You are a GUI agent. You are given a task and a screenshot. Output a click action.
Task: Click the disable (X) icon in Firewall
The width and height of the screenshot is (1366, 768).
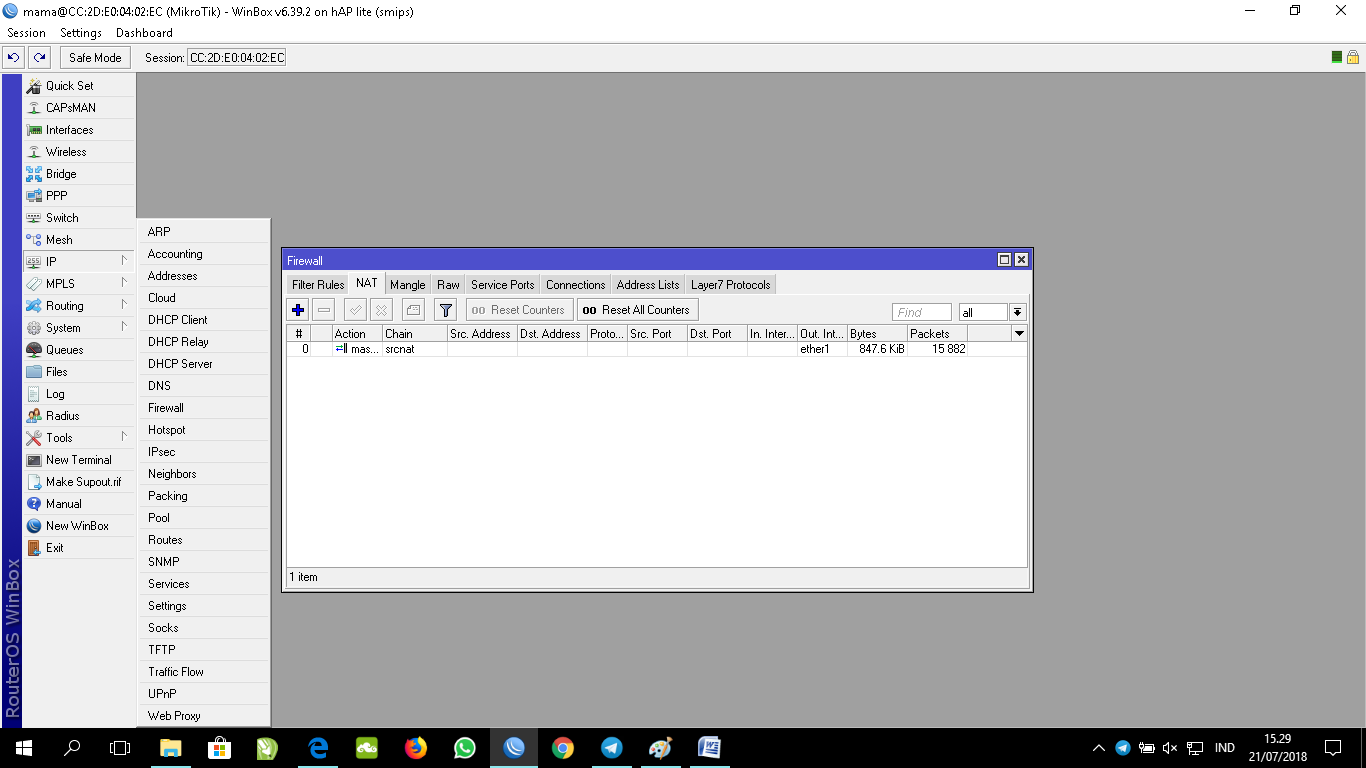[x=381, y=310]
